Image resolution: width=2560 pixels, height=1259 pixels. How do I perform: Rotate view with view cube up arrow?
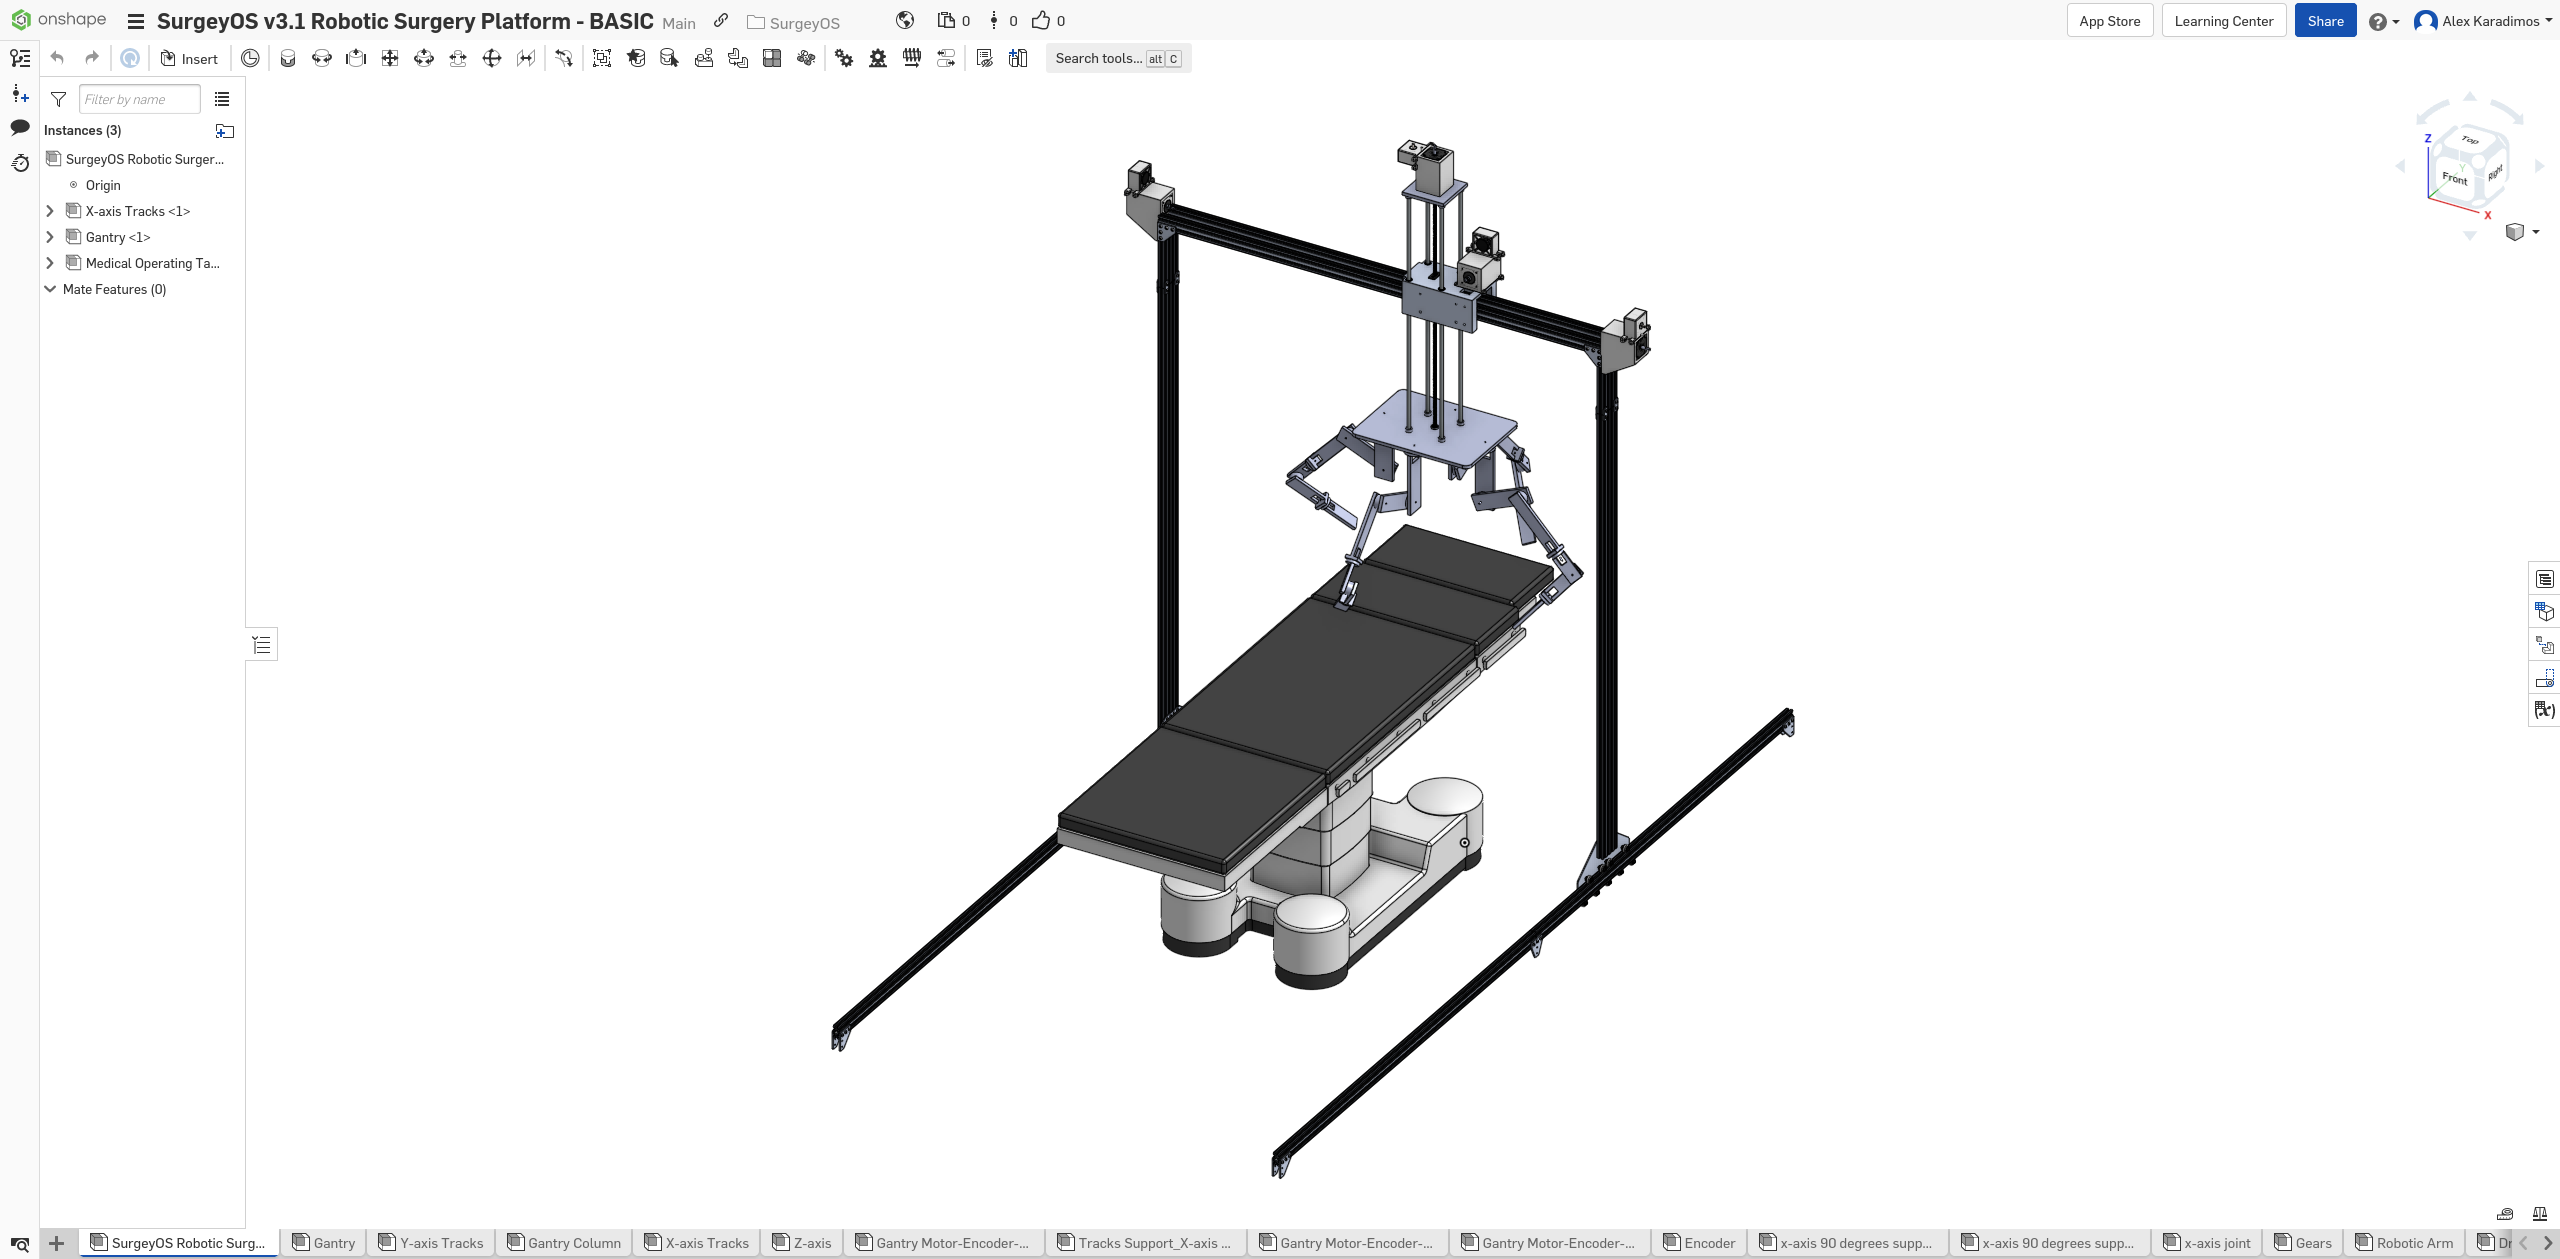(x=2470, y=97)
